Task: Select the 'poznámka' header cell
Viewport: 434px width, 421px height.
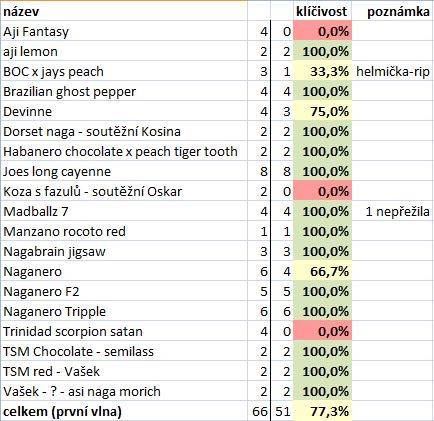Action: [x=393, y=11]
